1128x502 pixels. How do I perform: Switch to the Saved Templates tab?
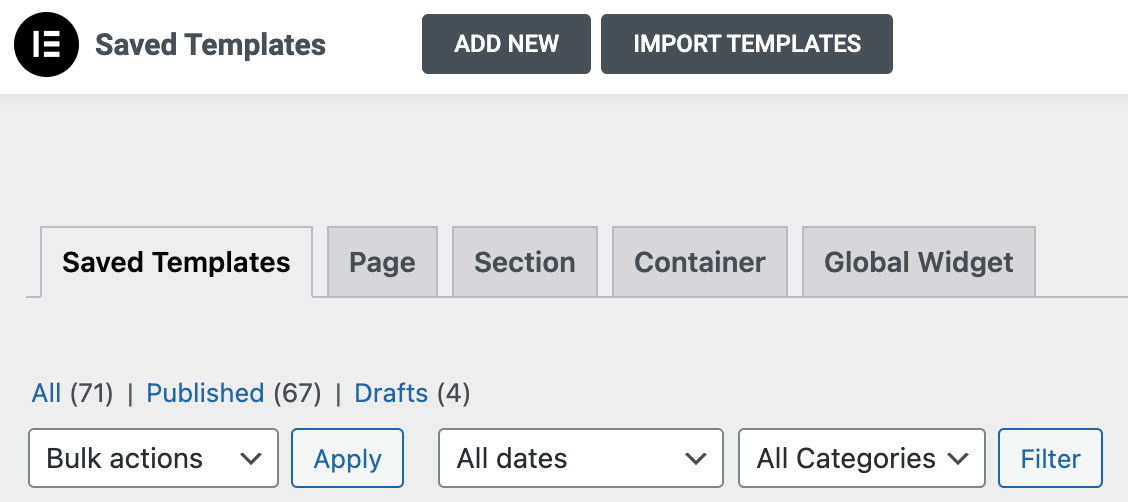[176, 262]
